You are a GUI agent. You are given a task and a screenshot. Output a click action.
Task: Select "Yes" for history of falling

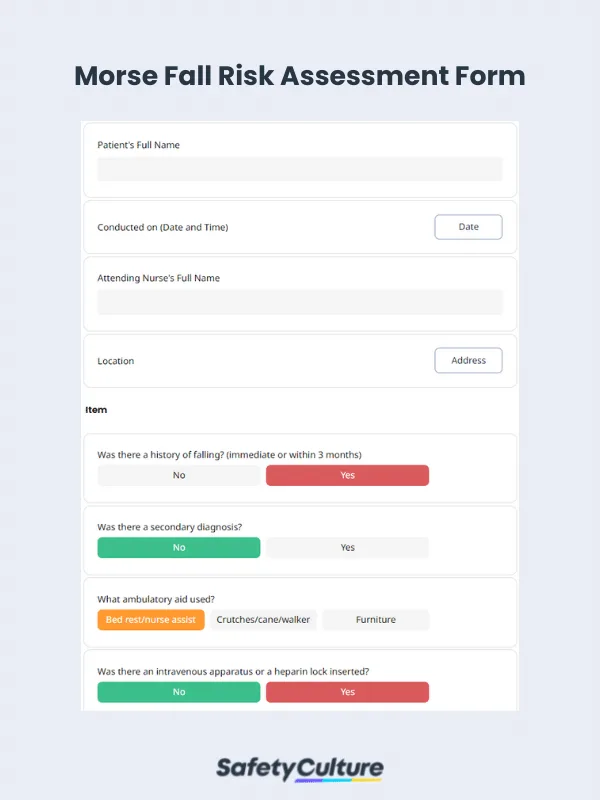(347, 475)
